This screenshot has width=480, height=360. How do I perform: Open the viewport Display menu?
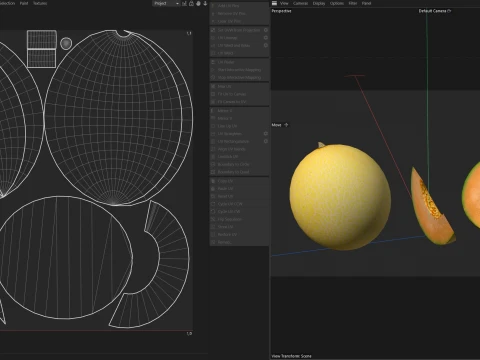click(x=319, y=3)
